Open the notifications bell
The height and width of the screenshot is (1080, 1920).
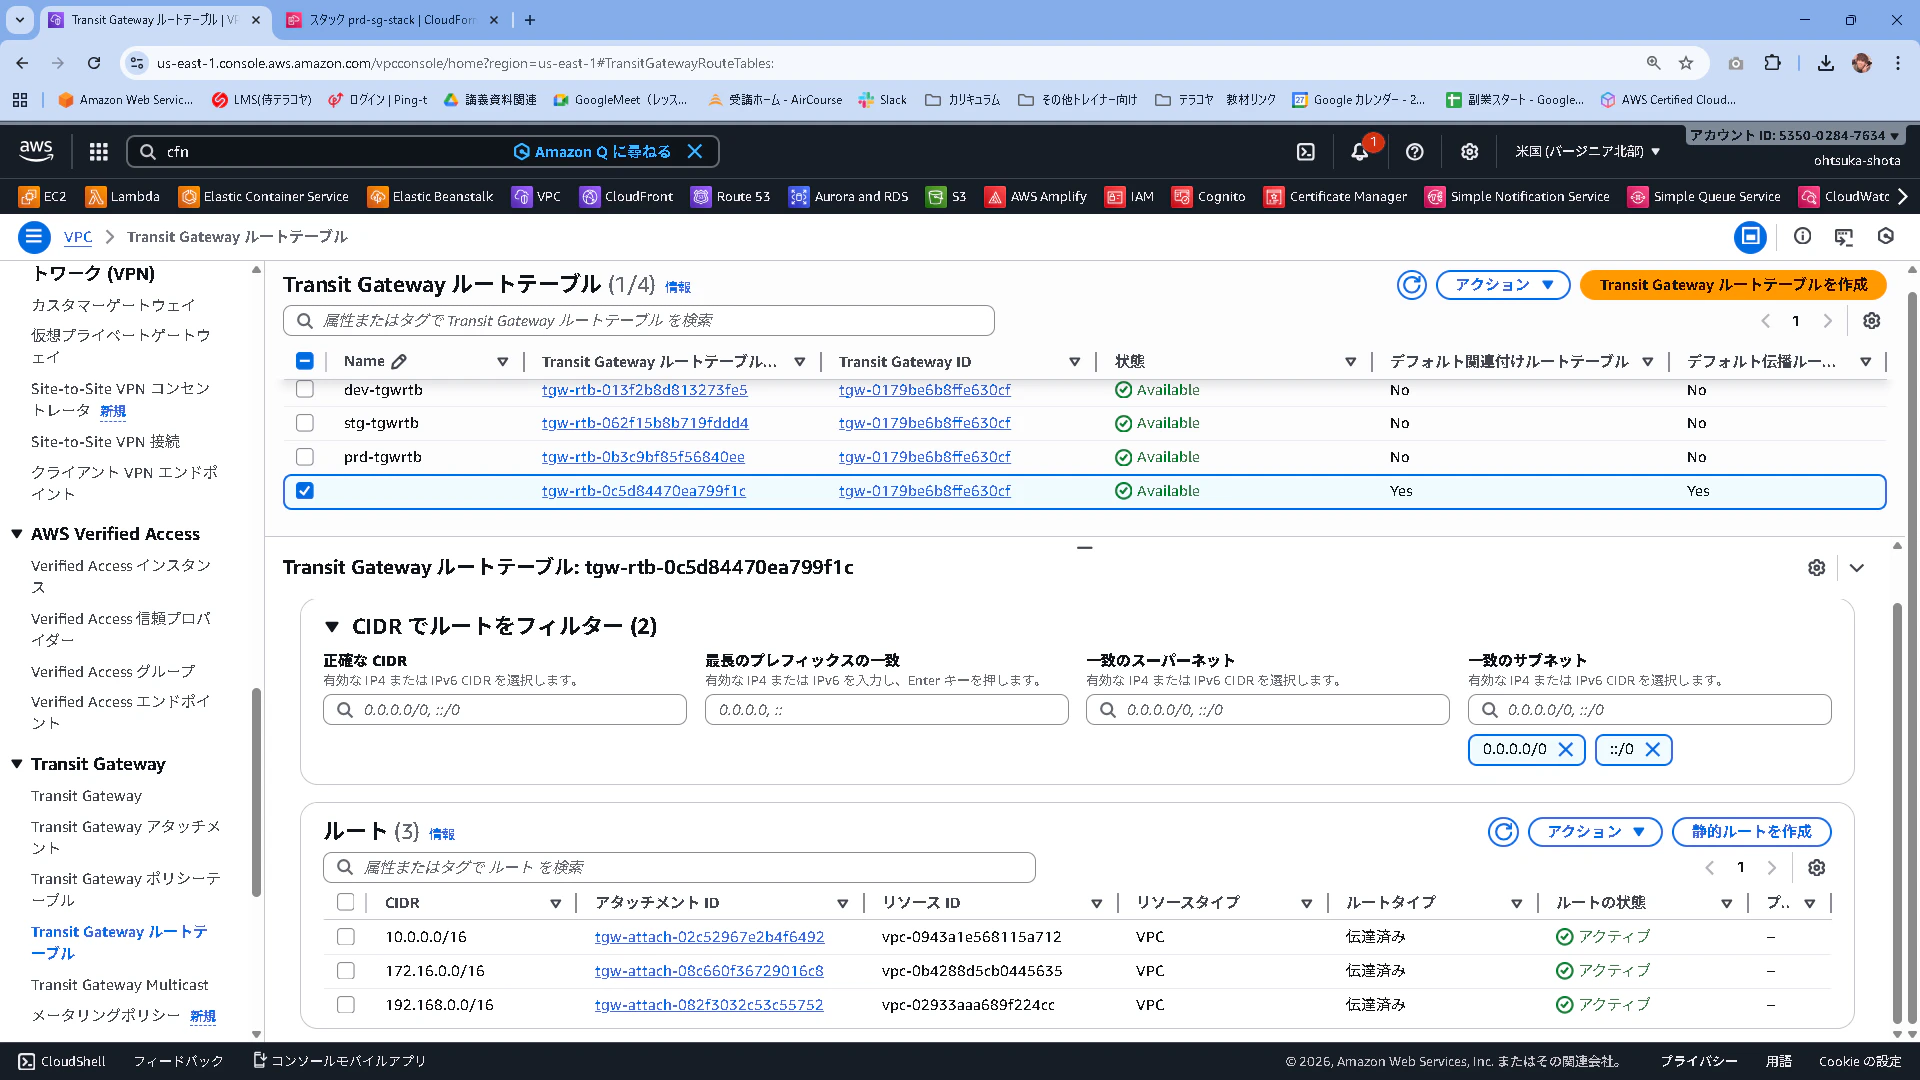[1359, 152]
